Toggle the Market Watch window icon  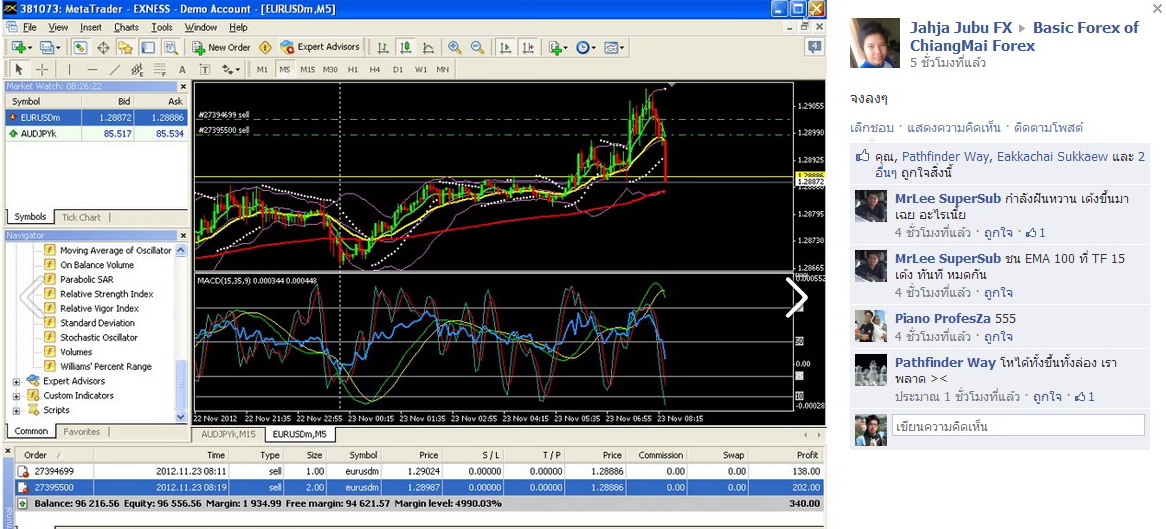pyautogui.click(x=80, y=47)
